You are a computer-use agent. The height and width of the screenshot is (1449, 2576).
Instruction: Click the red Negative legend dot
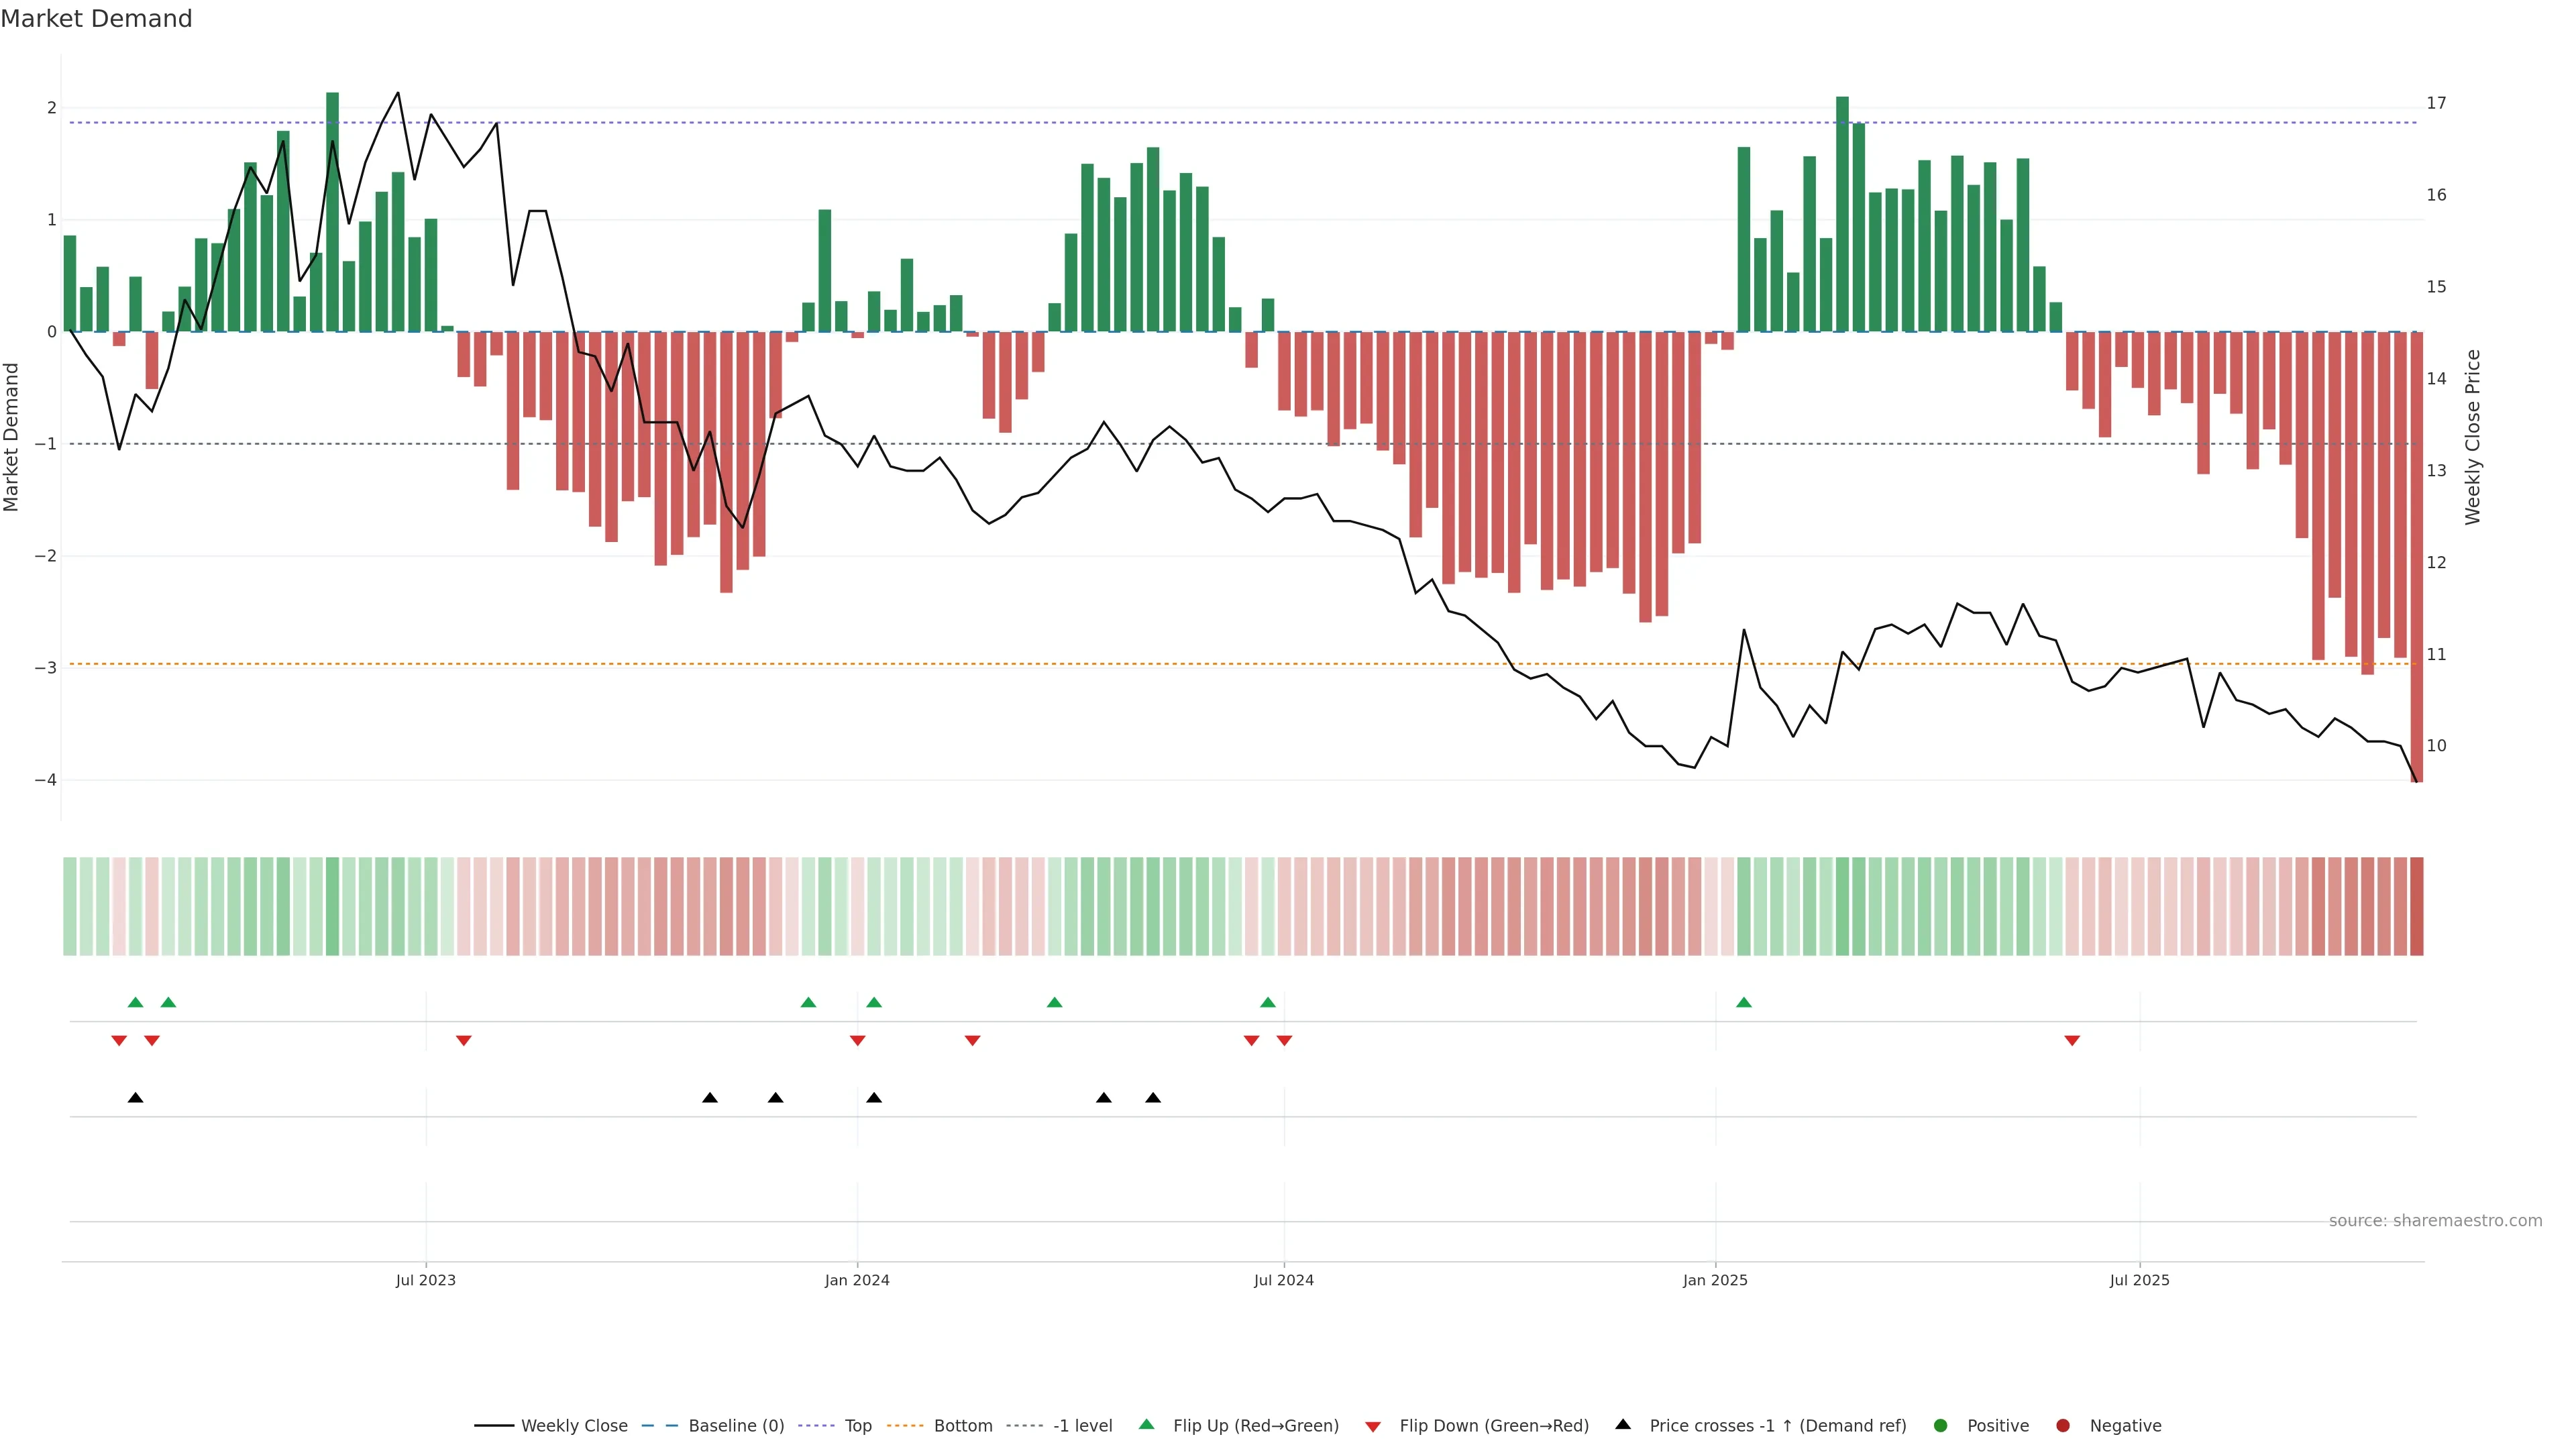(2062, 1425)
